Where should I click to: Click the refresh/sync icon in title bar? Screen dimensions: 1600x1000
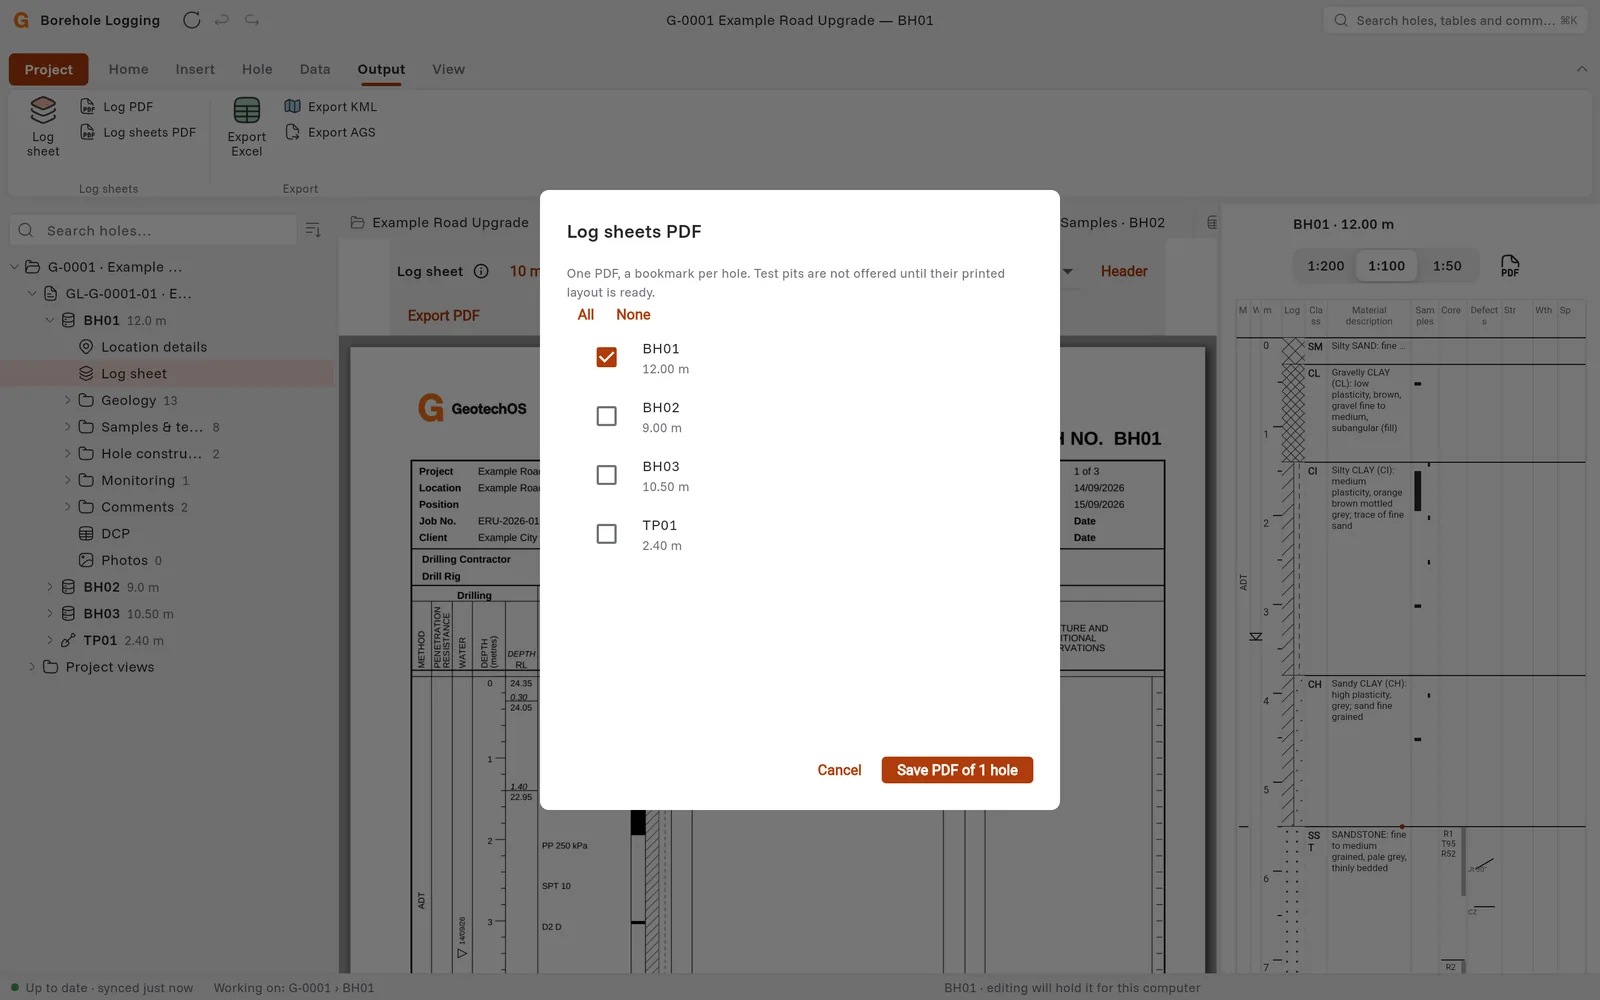(192, 20)
